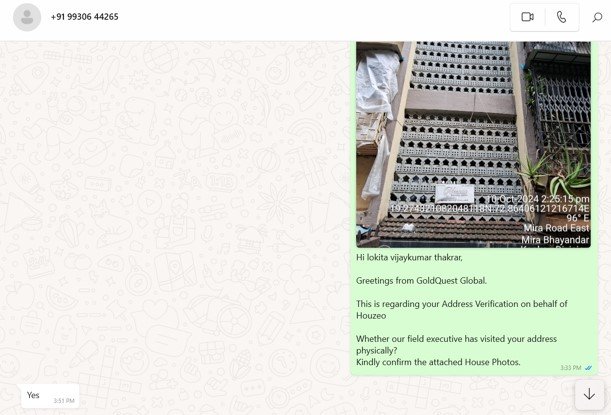Click the 'Mira Road East' photo geotag

(555, 228)
